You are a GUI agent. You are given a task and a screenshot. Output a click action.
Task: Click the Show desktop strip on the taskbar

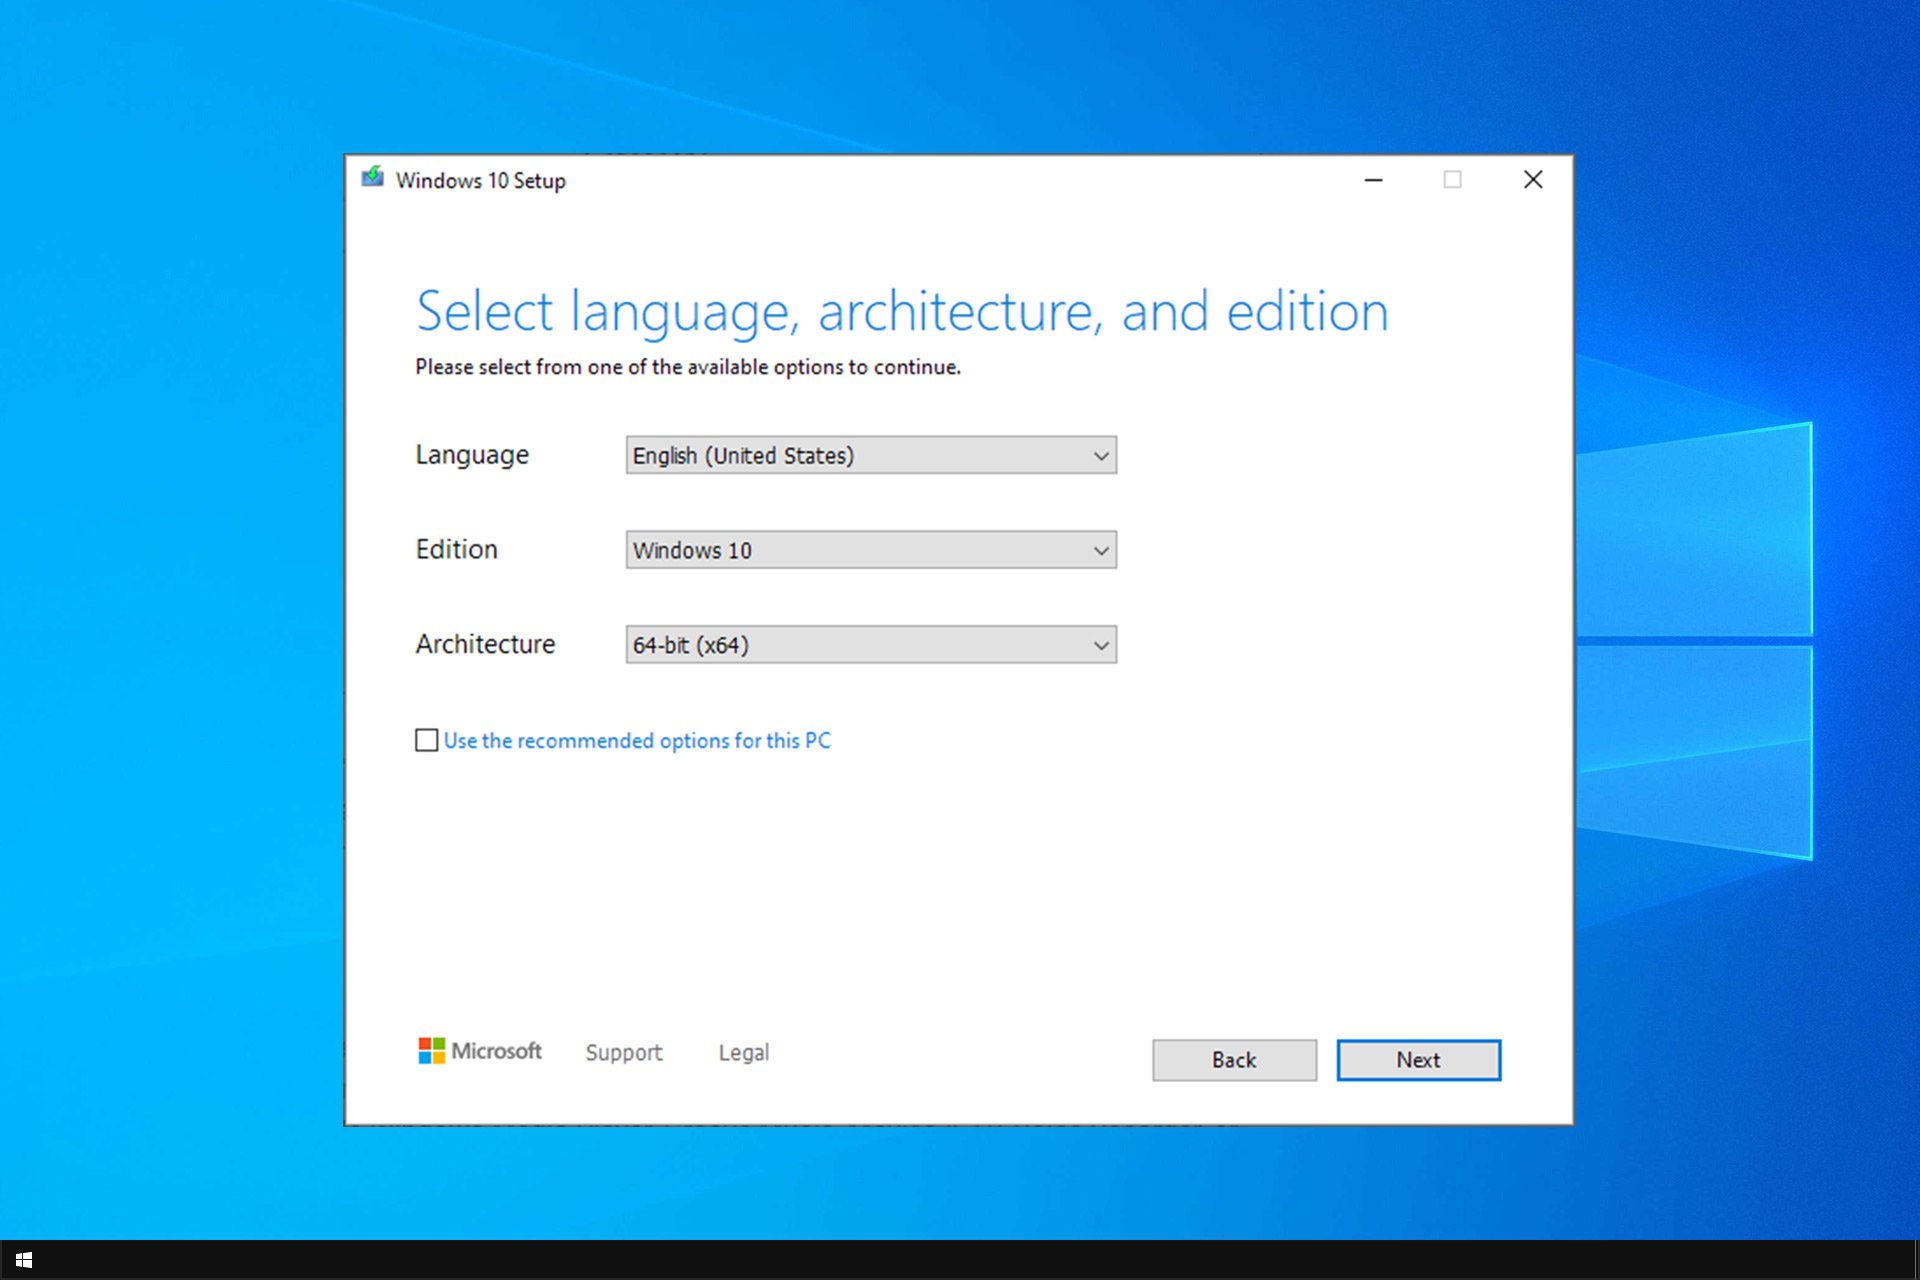click(x=1916, y=1260)
